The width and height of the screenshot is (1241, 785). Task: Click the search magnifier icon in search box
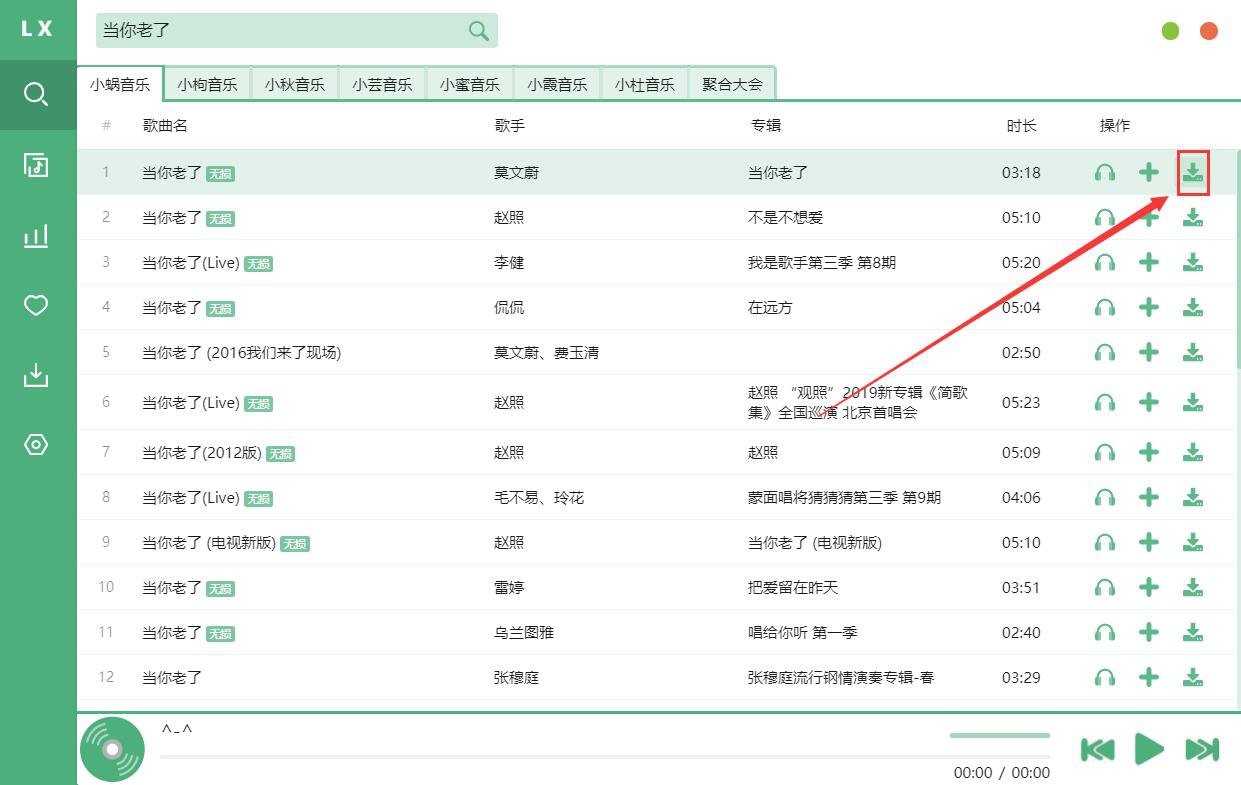479,31
